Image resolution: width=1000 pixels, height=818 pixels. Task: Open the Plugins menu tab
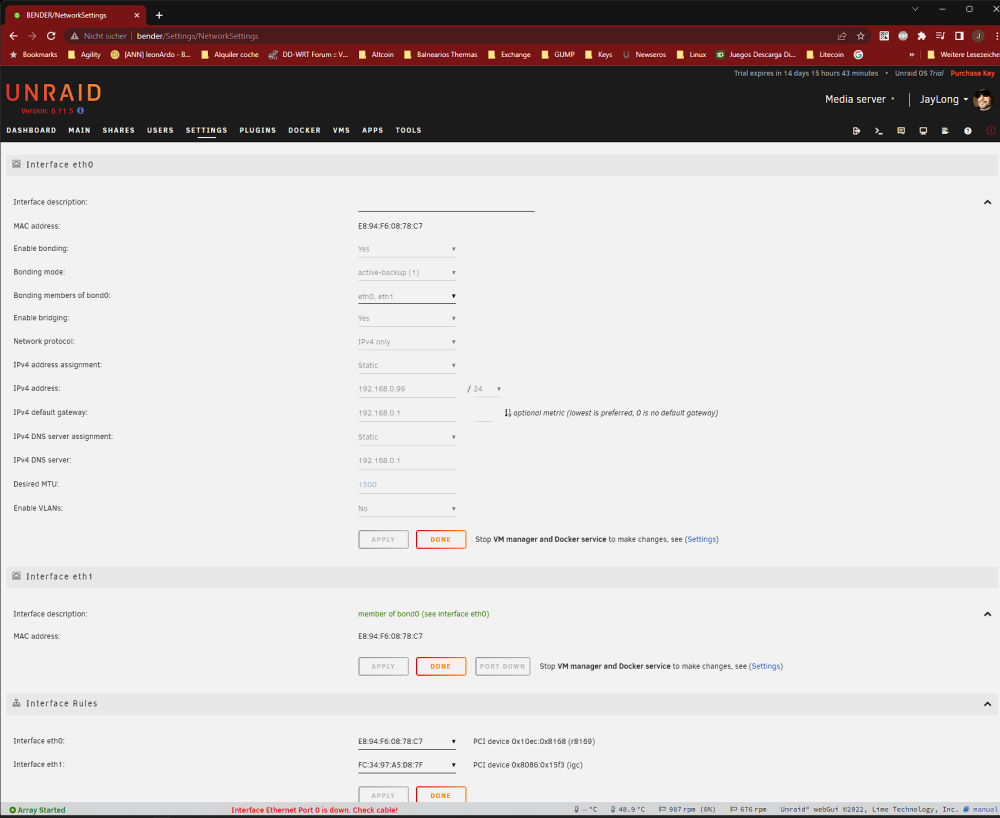coord(258,130)
